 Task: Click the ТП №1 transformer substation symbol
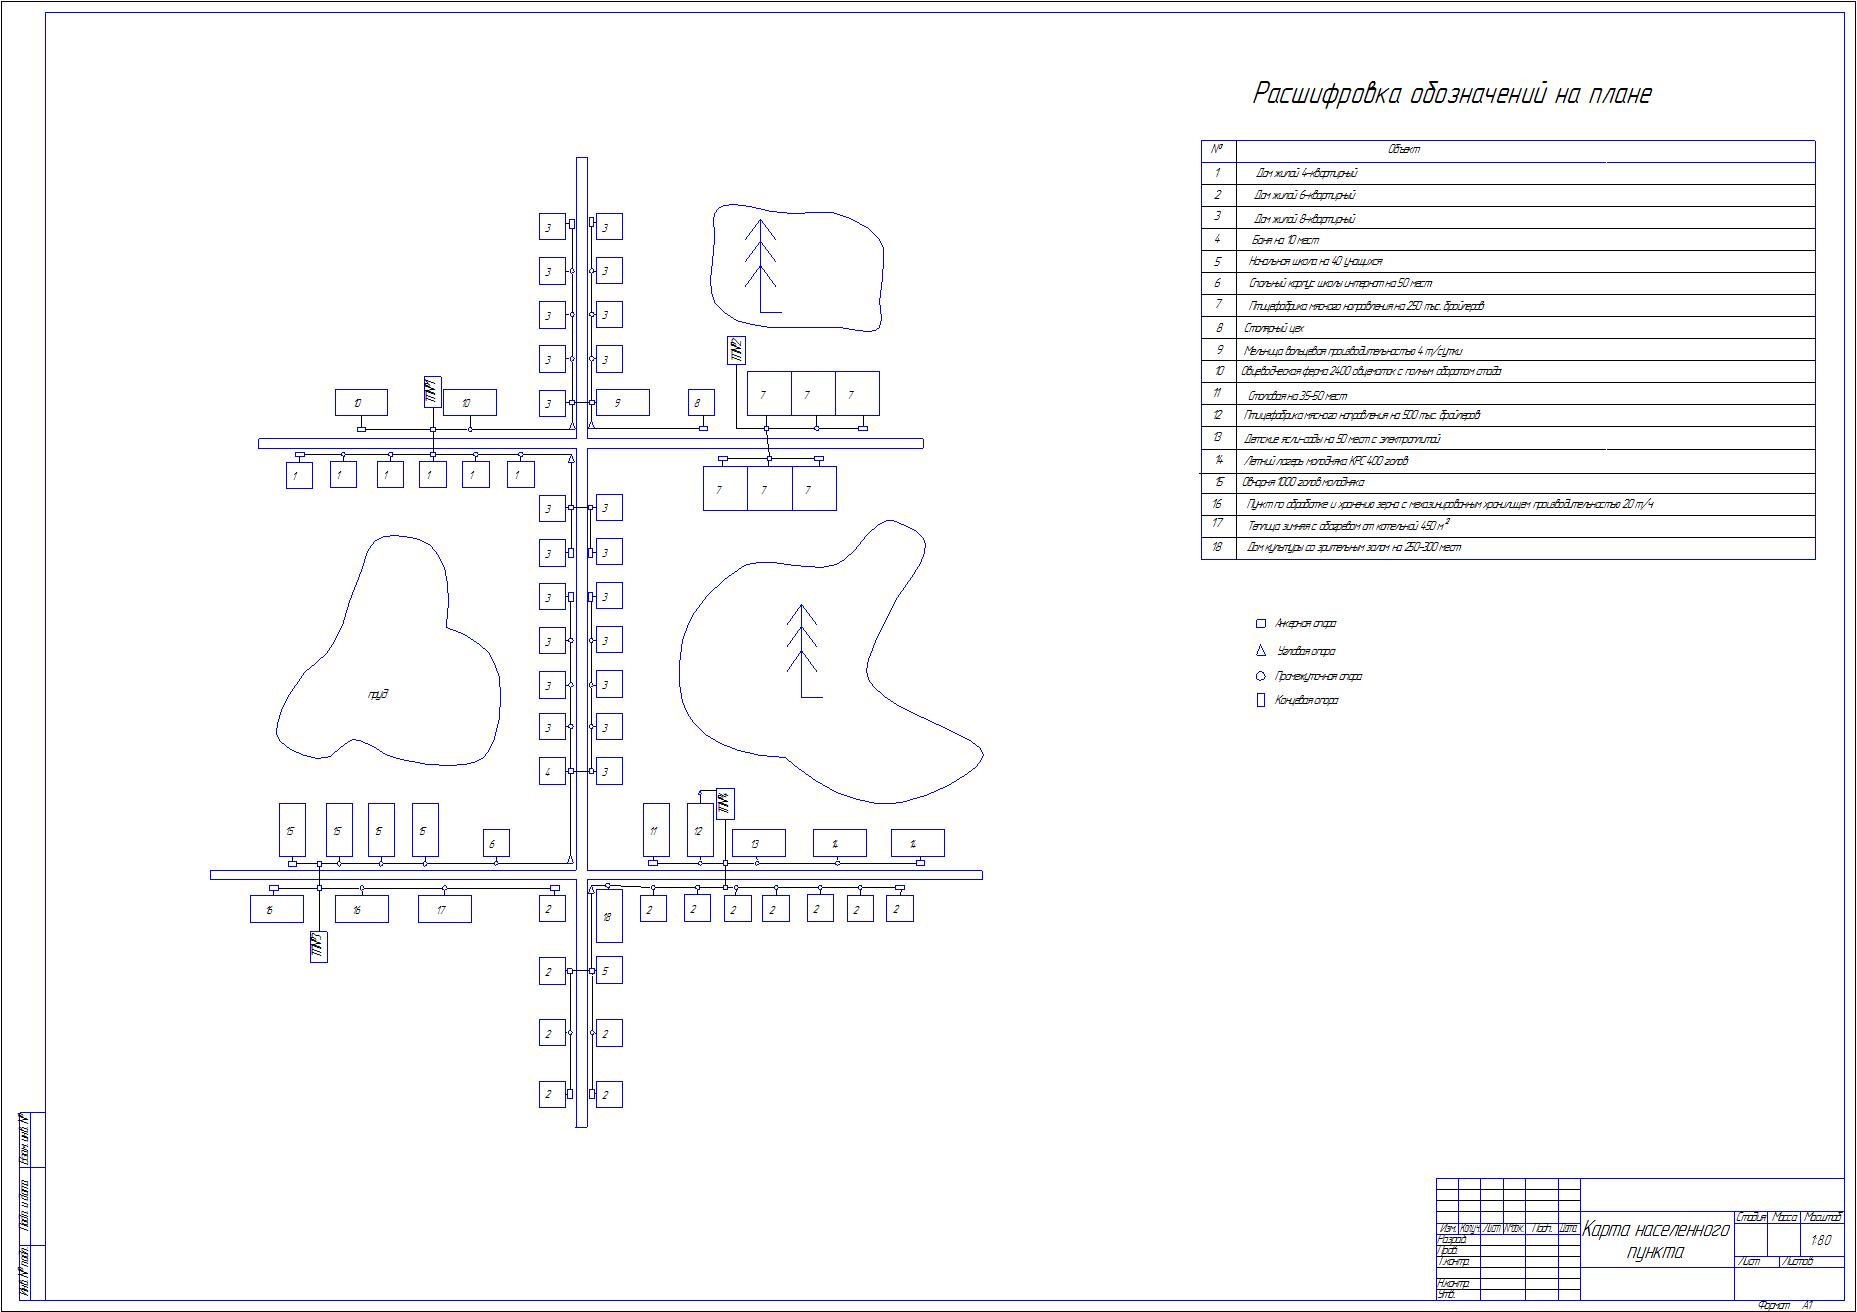click(433, 392)
